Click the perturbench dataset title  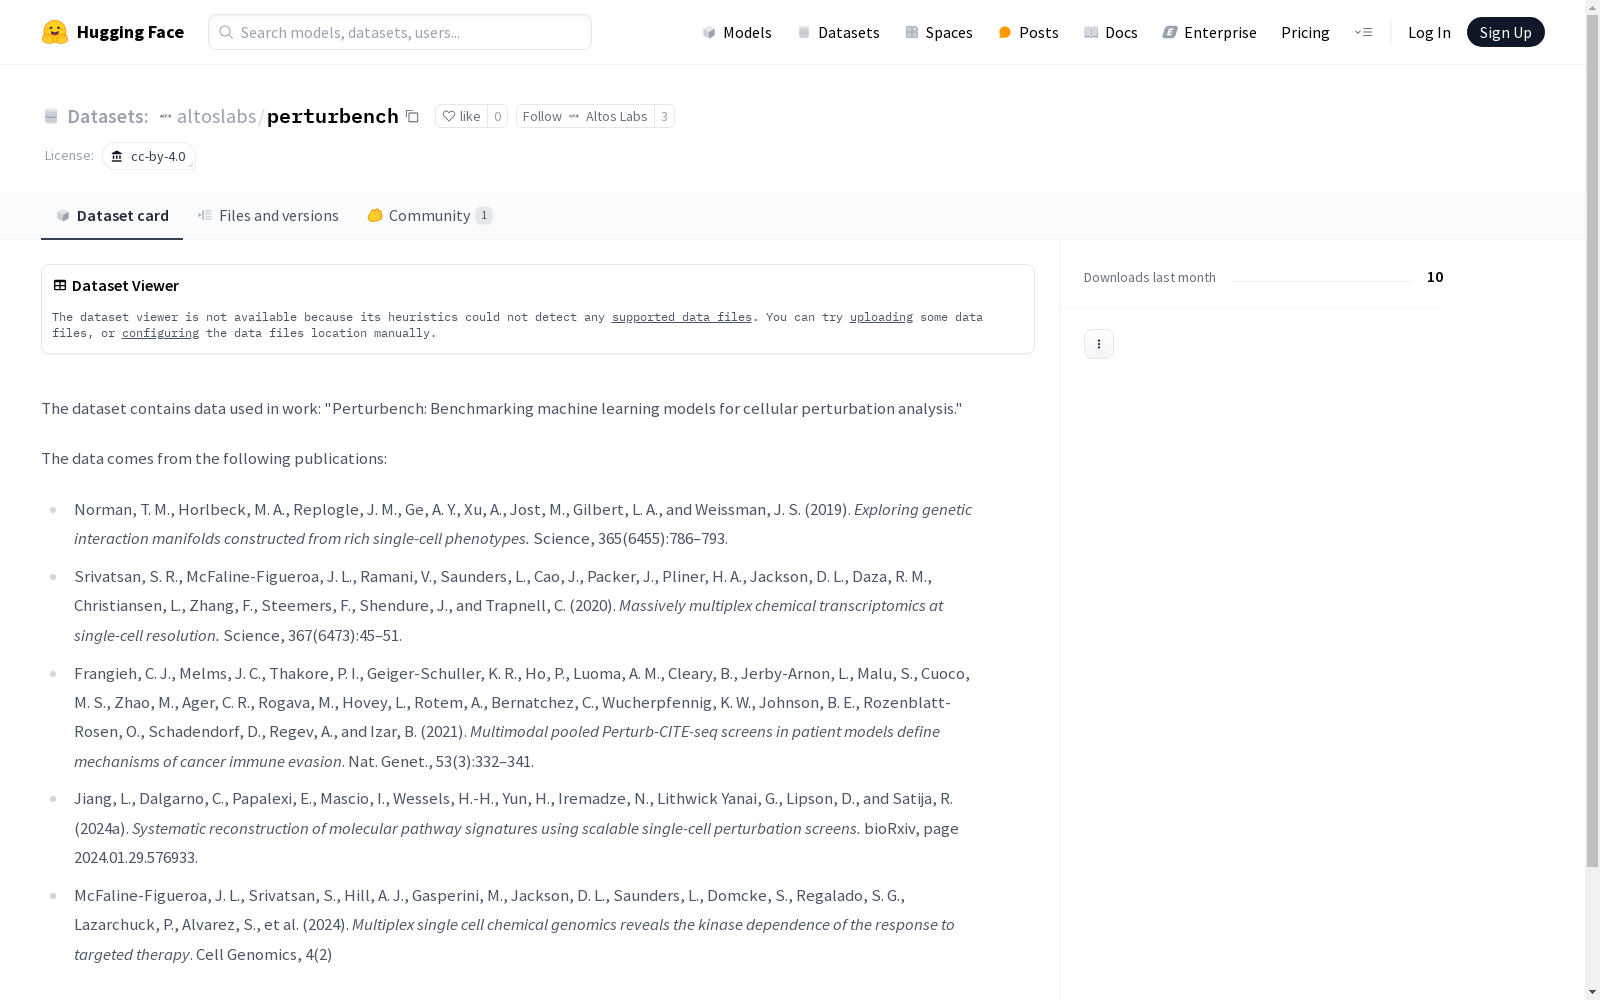333,116
